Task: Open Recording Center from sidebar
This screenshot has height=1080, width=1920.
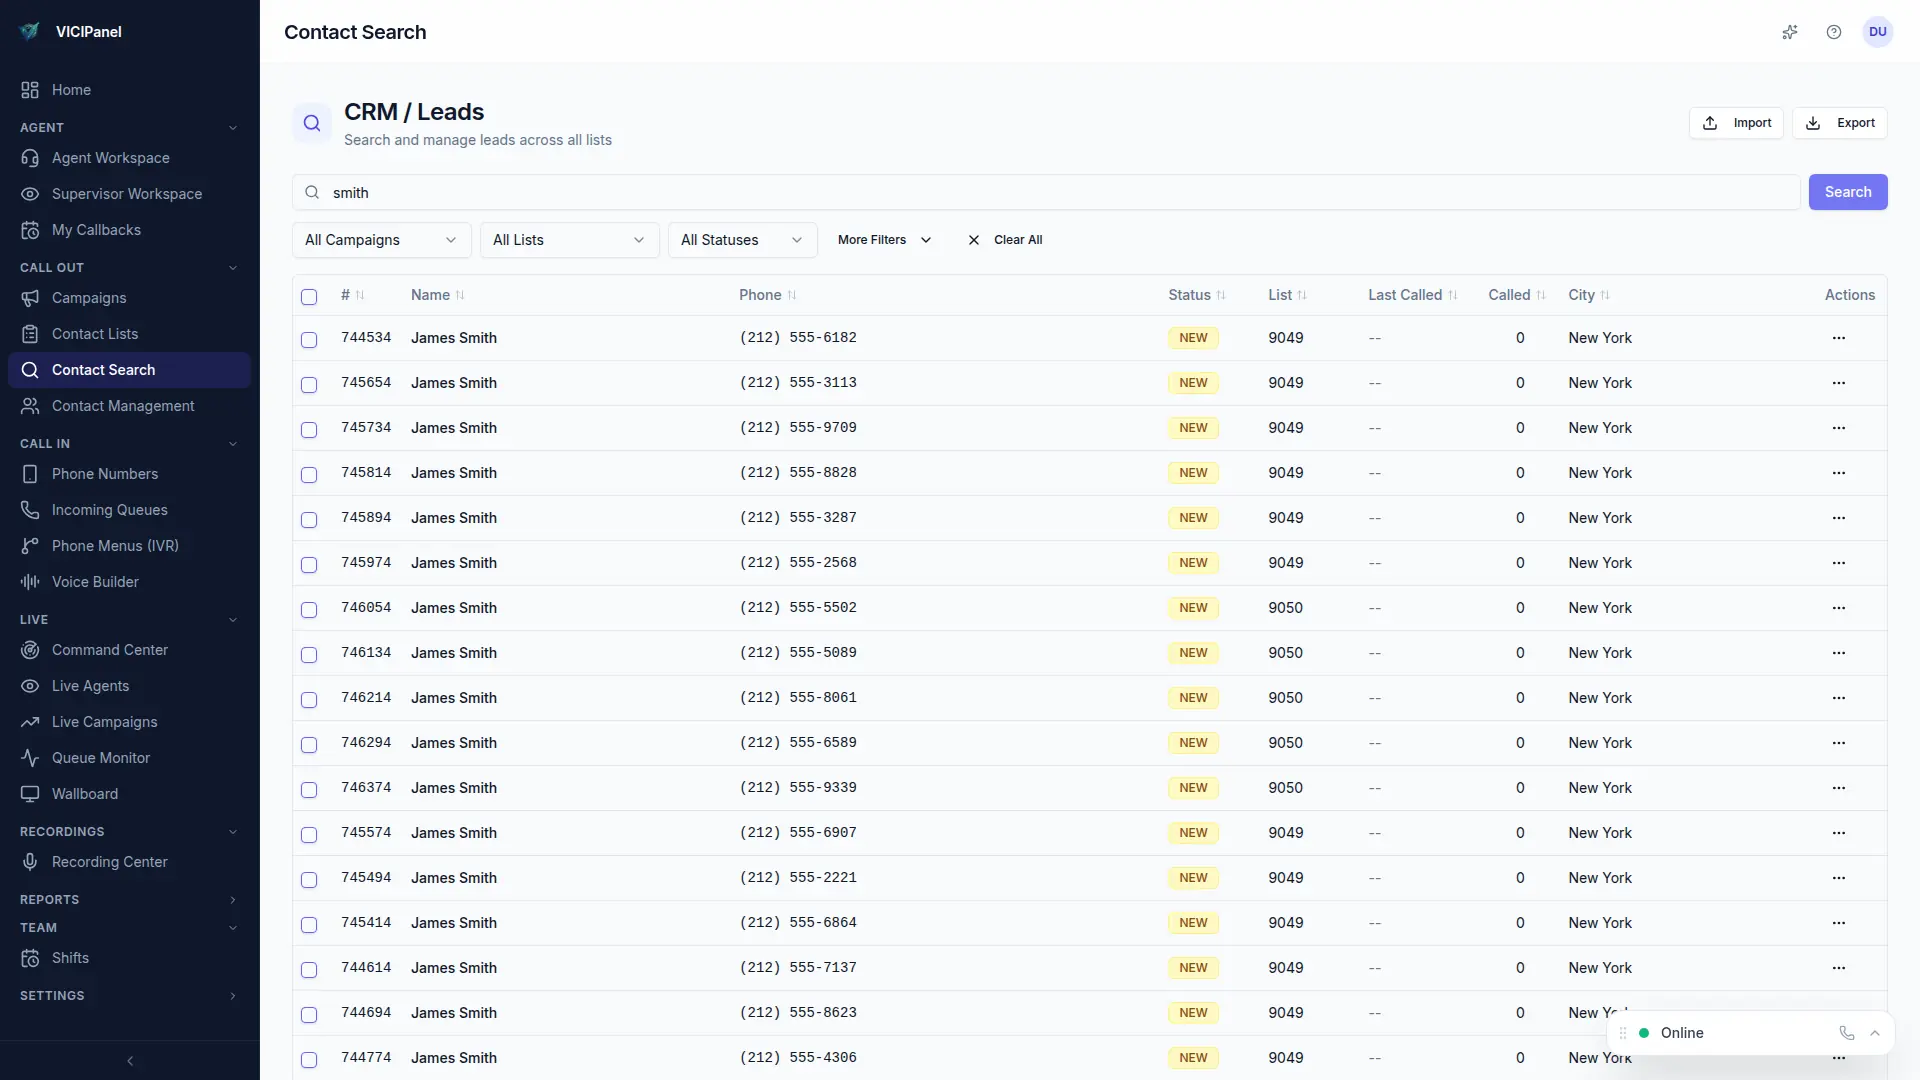Action: tap(109, 861)
